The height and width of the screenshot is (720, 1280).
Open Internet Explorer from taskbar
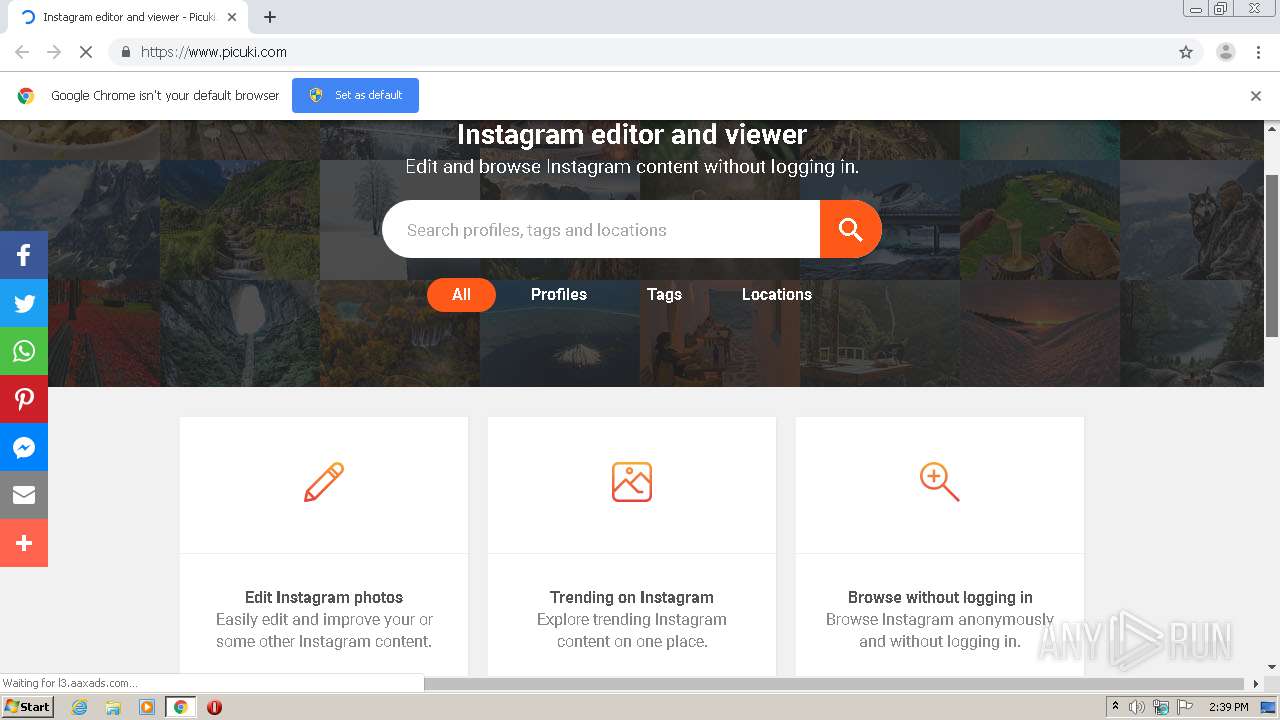(79, 707)
